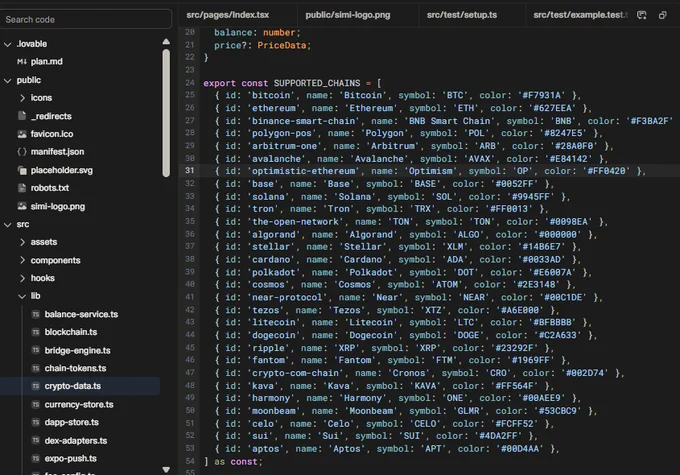This screenshot has height=475, width=680.
Task: Collapse the .lovable folder chevron
Action: tap(7, 44)
